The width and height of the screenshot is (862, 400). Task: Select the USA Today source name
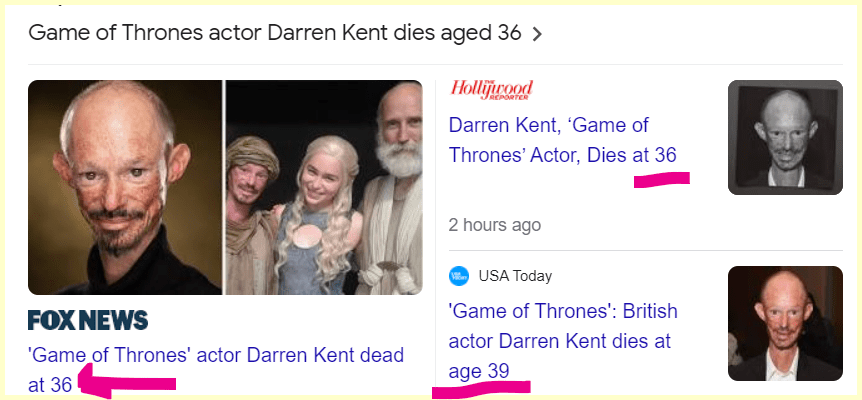(x=515, y=276)
